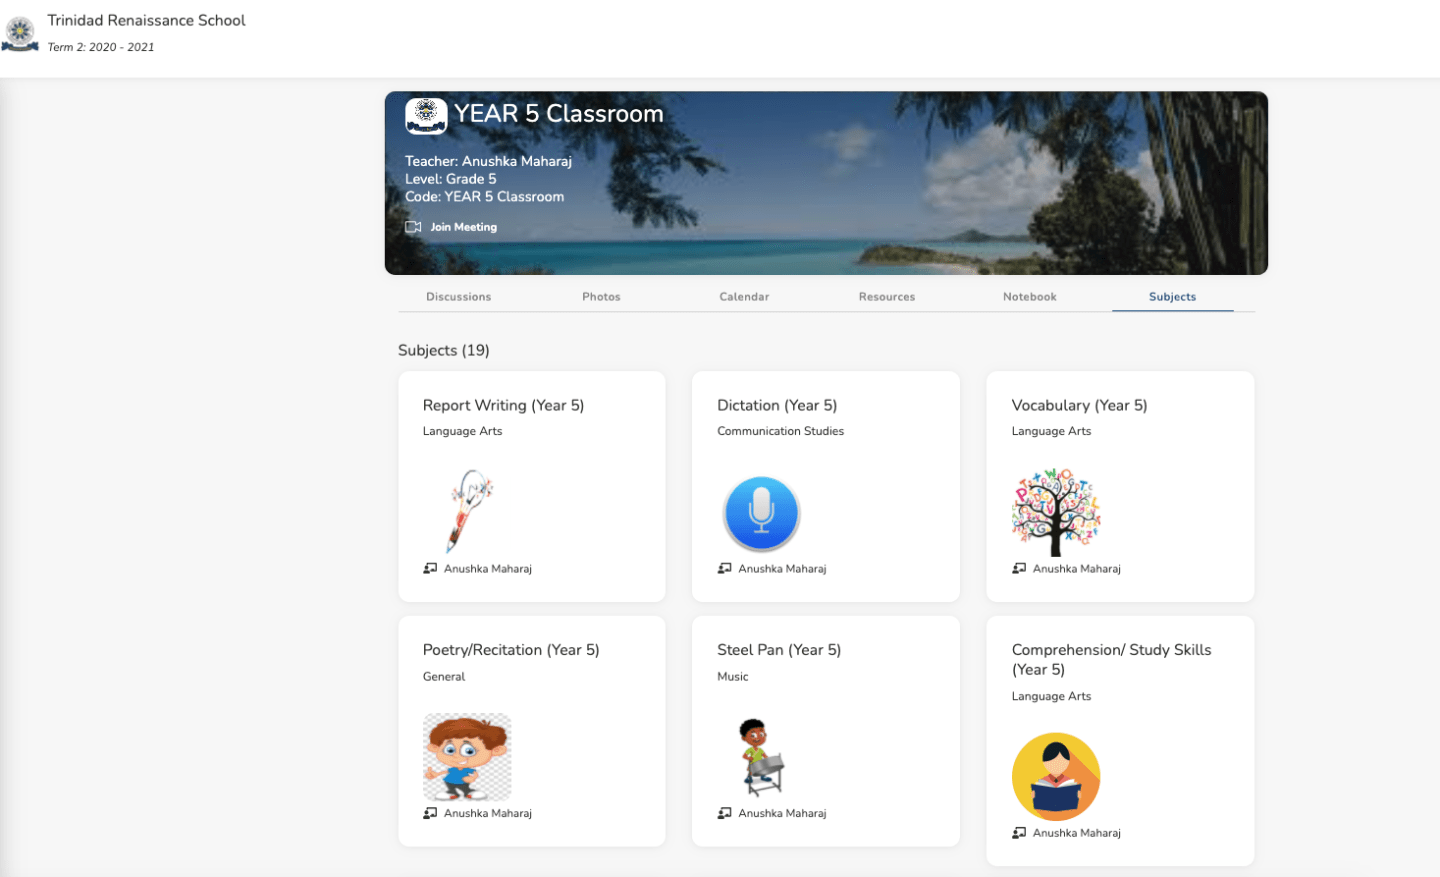Click the paintbrush icon on Report Writing card
Viewport: 1440px width, 877px height.
[x=467, y=512]
